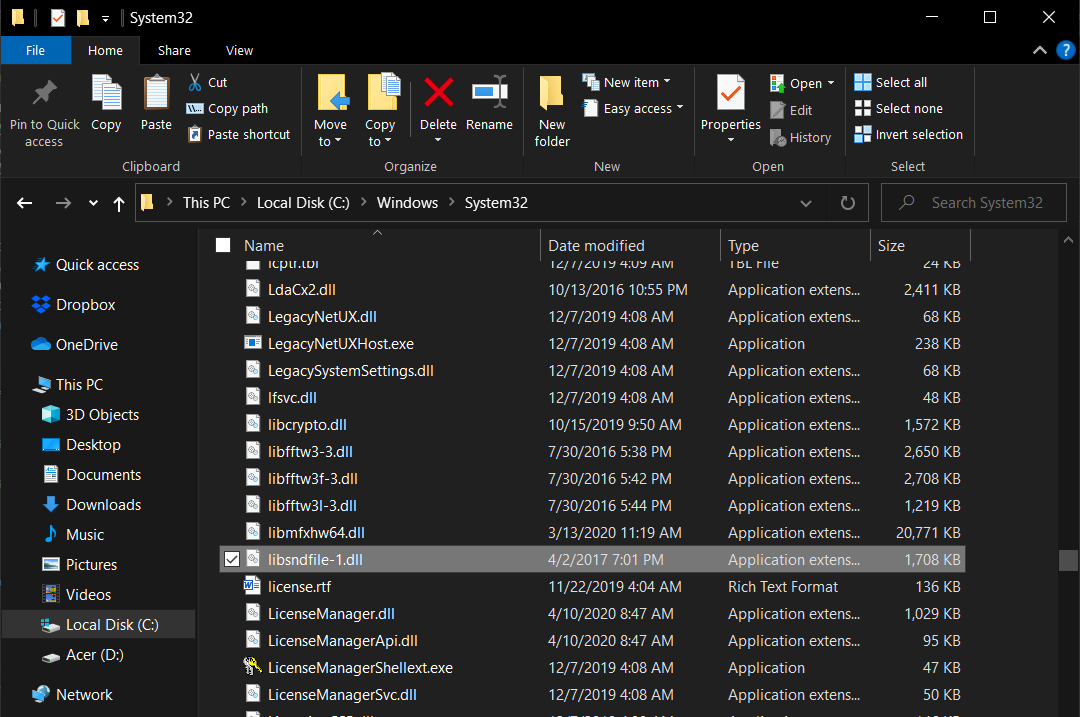Click the Paste clipboard icon
Screen dimensions: 1080x717
[x=156, y=93]
